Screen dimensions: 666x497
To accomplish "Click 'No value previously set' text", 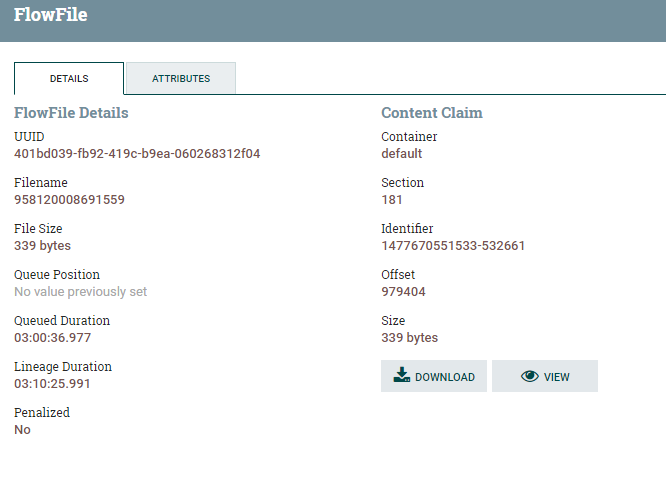I will click(x=81, y=292).
